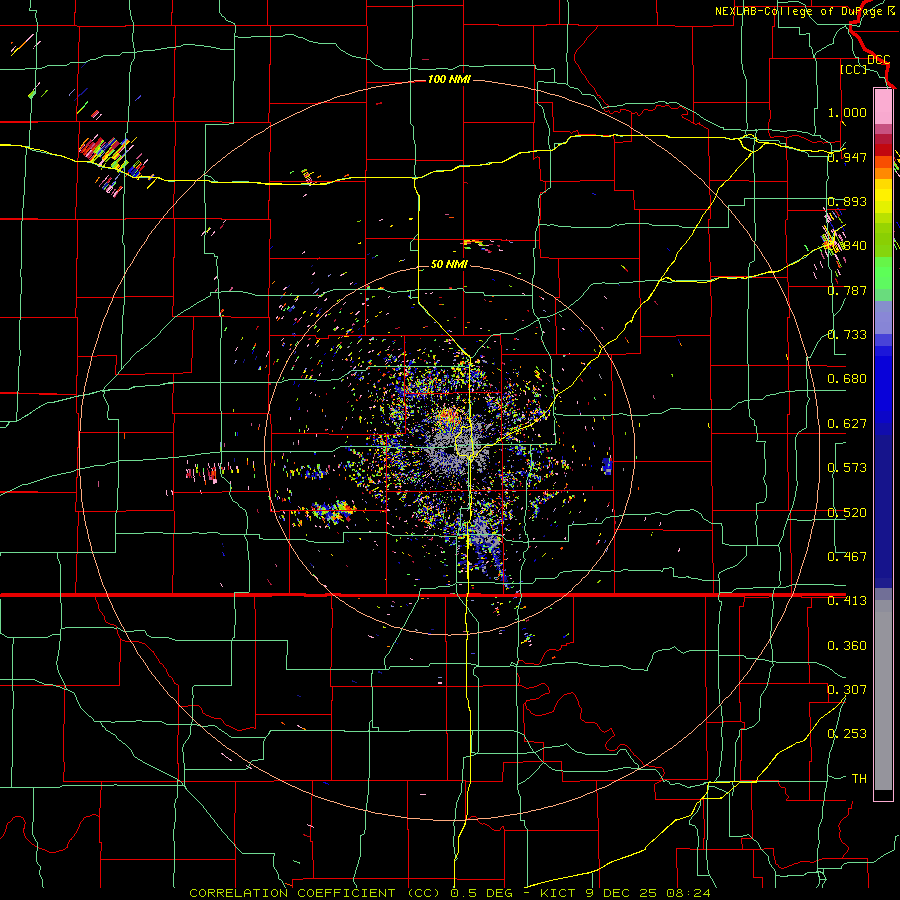Click the [CC] product label
Image resolution: width=900 pixels, height=900 pixels.
click(x=853, y=69)
